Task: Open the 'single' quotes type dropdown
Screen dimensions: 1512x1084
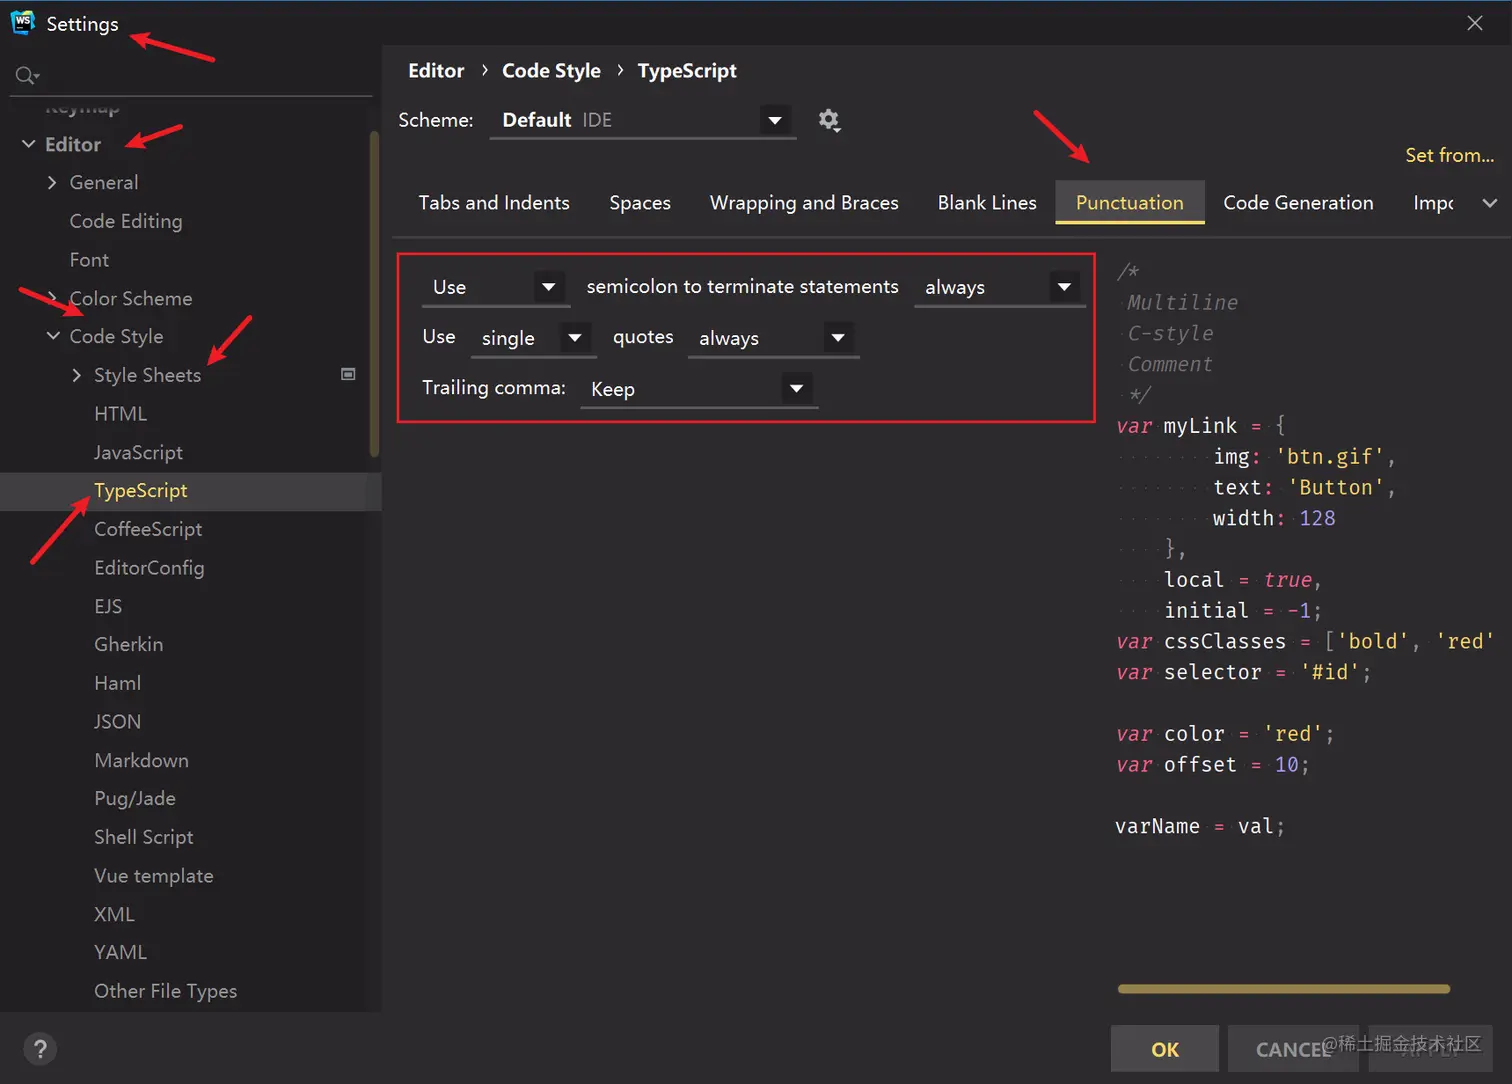Action: (534, 338)
